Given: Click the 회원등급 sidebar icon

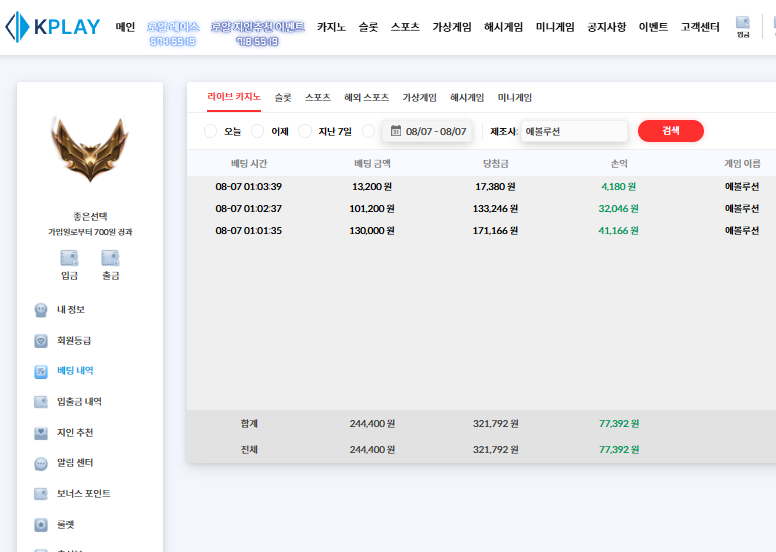Looking at the screenshot, I should pyautogui.click(x=41, y=341).
